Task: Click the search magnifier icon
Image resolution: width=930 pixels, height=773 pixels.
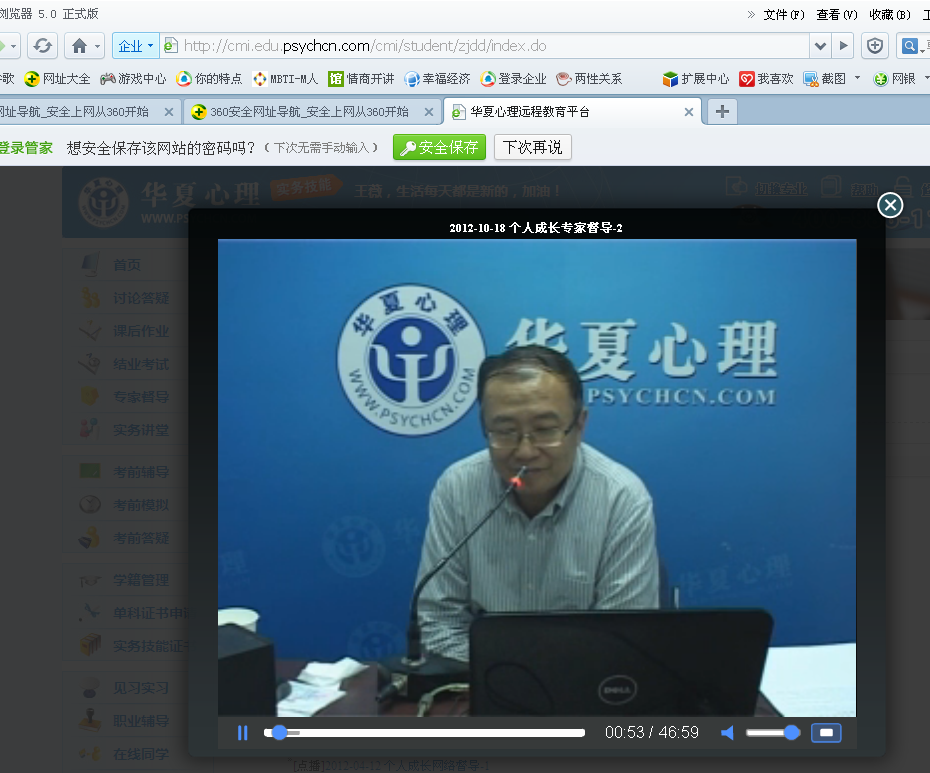Action: (x=910, y=46)
